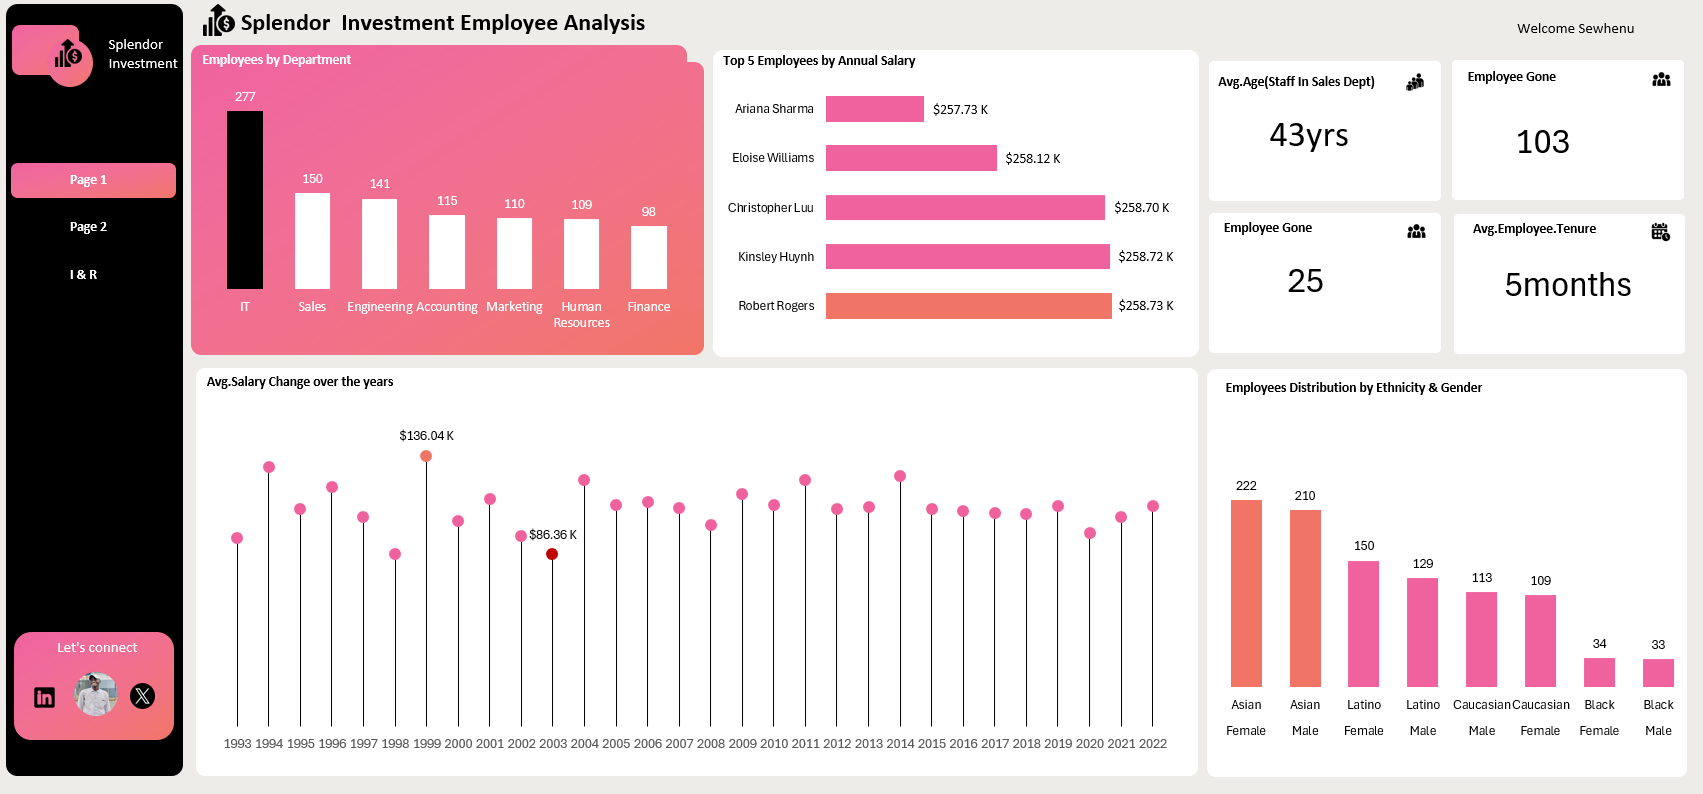Click Robert Rogers' orange salary bar

(969, 306)
